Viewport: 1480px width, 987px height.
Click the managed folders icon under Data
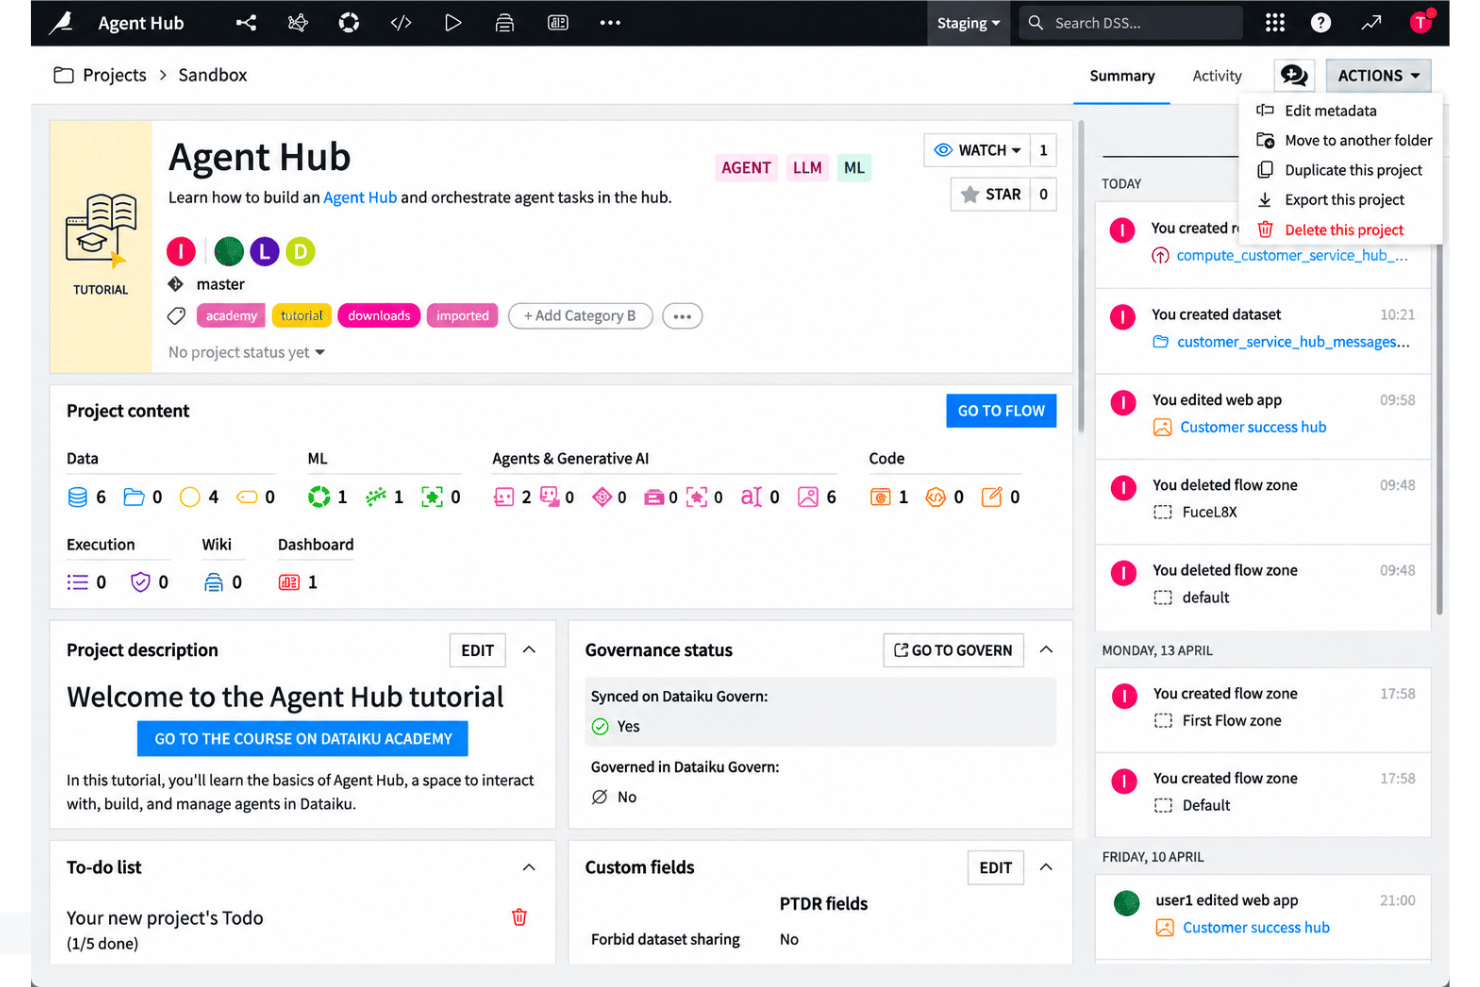(x=133, y=497)
